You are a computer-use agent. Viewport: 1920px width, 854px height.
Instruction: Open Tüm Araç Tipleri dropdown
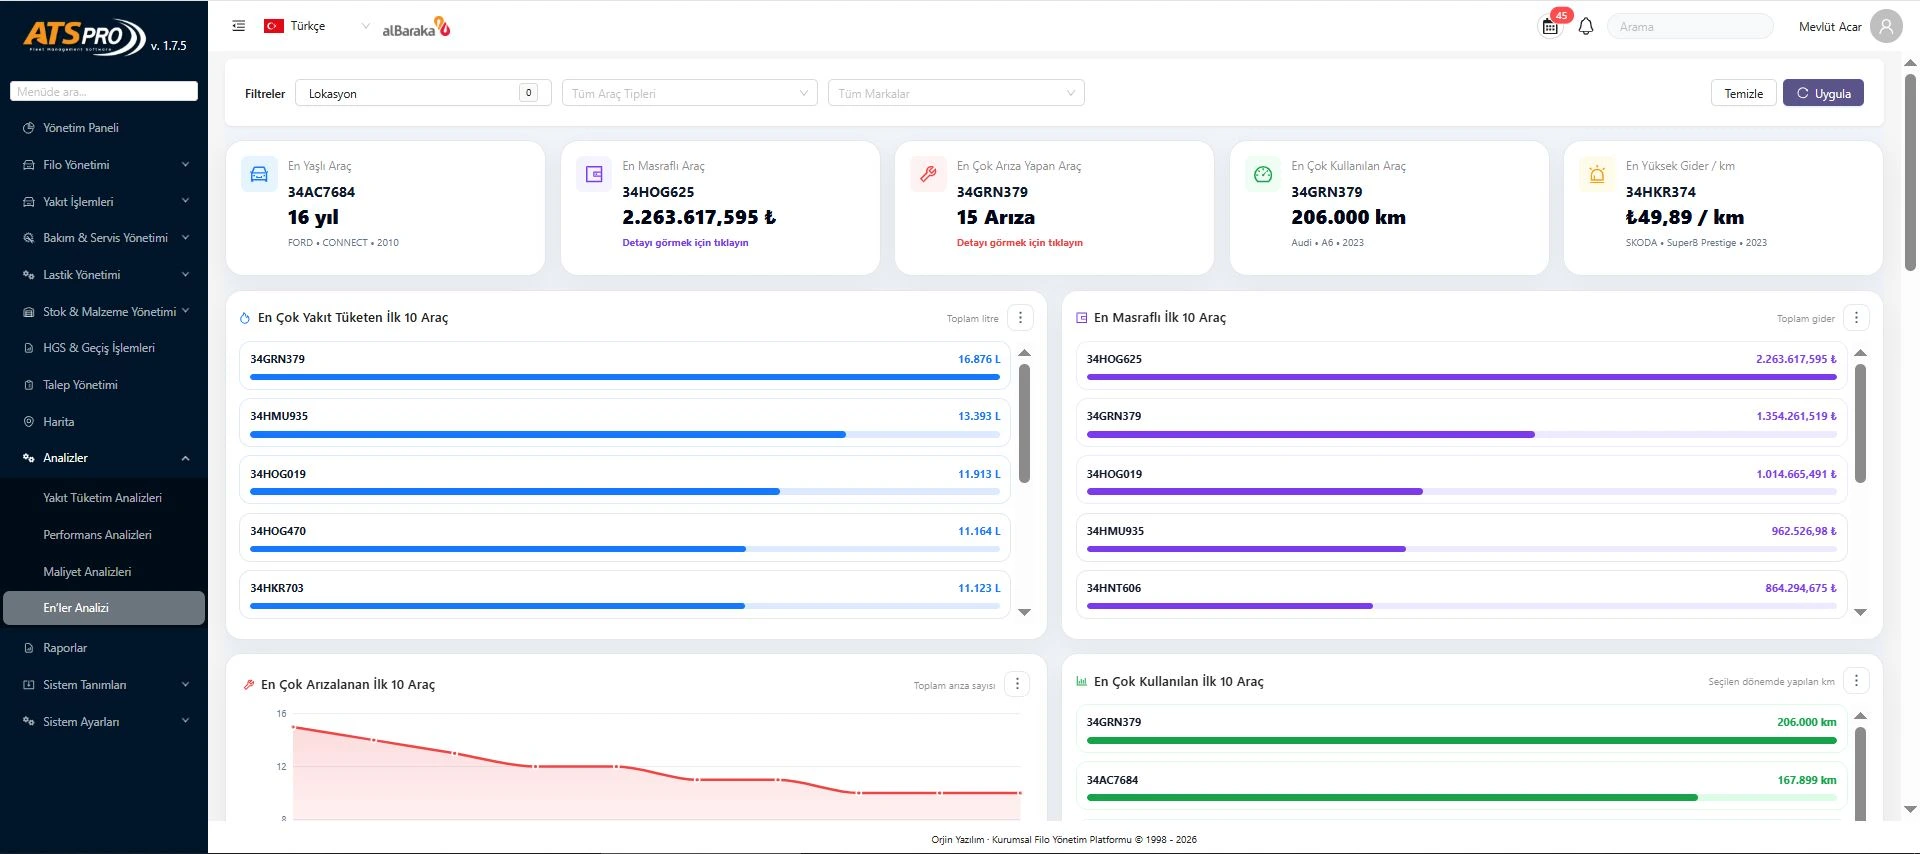[690, 93]
